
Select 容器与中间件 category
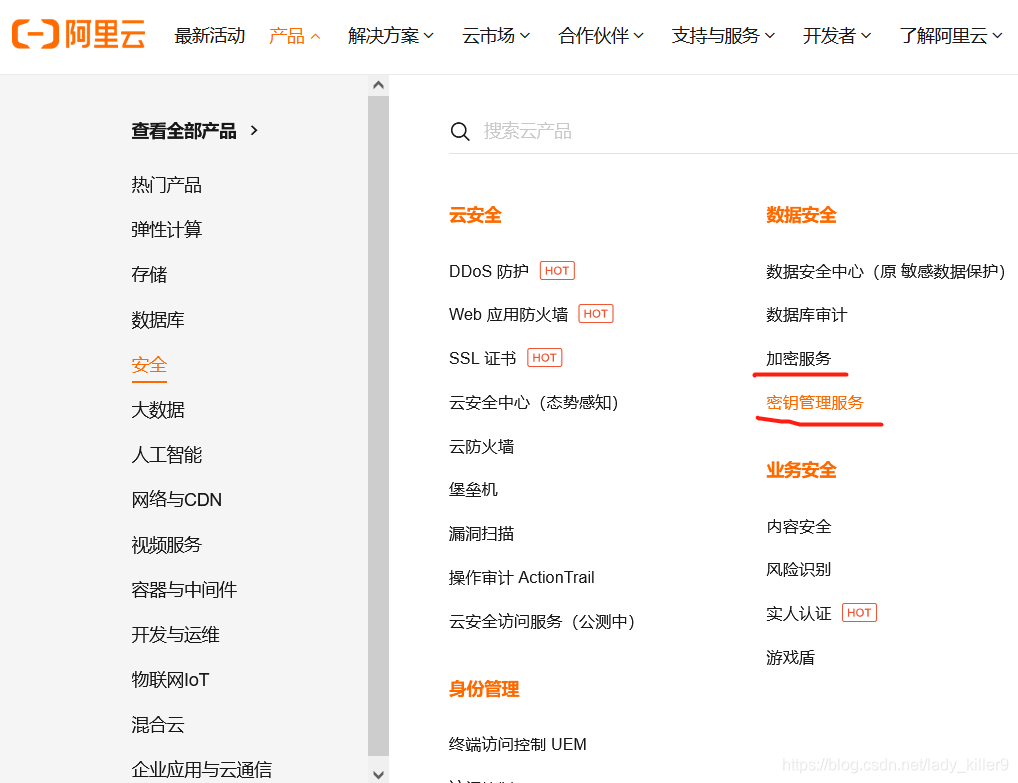184,590
